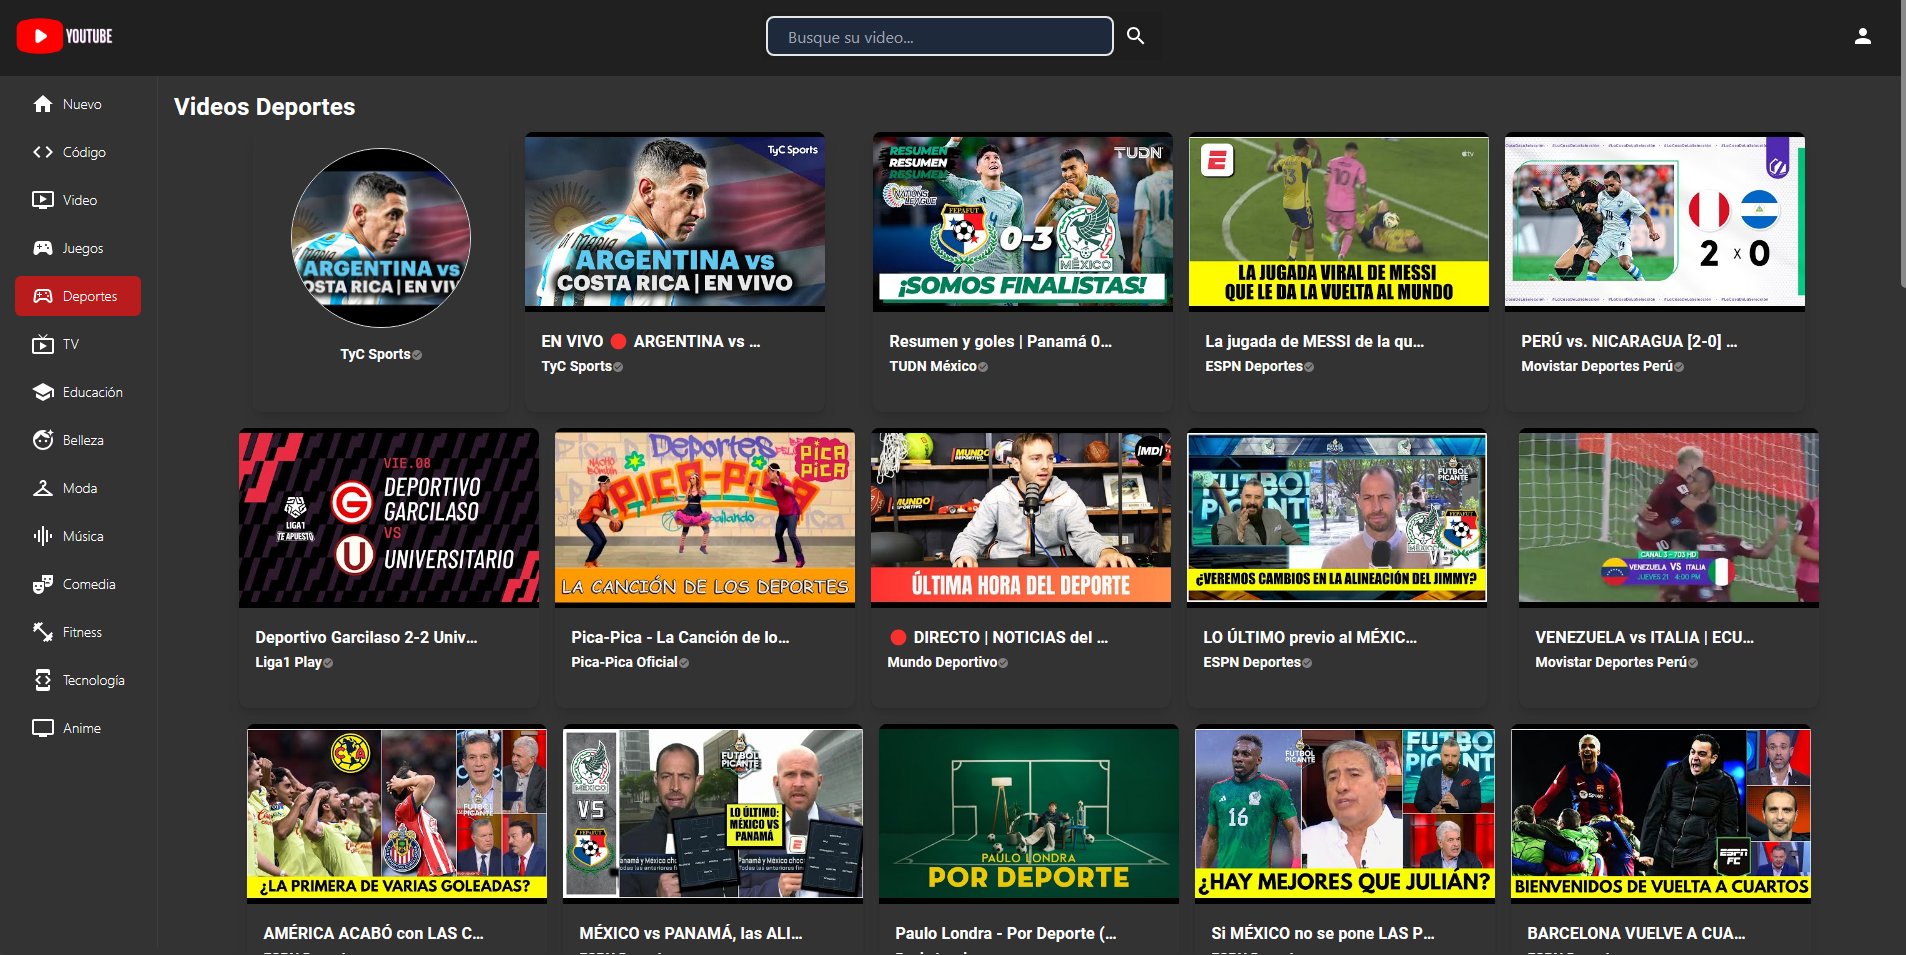1906x955 pixels.
Task: Click the Juegos gamepad icon
Action: [x=43, y=248]
